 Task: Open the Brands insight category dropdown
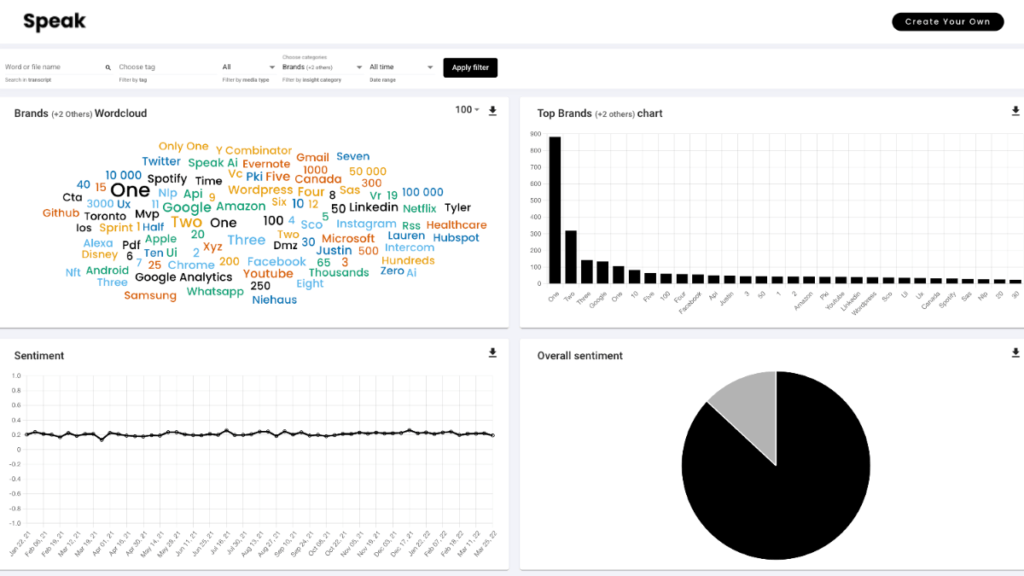(x=322, y=67)
